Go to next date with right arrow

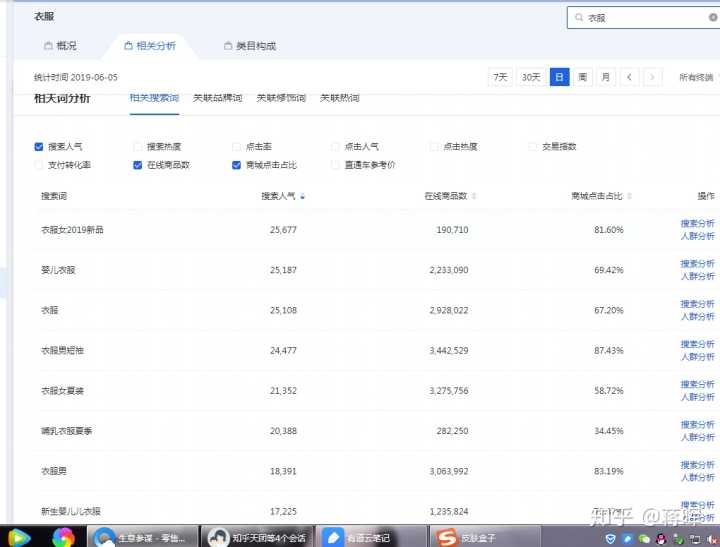[x=652, y=77]
